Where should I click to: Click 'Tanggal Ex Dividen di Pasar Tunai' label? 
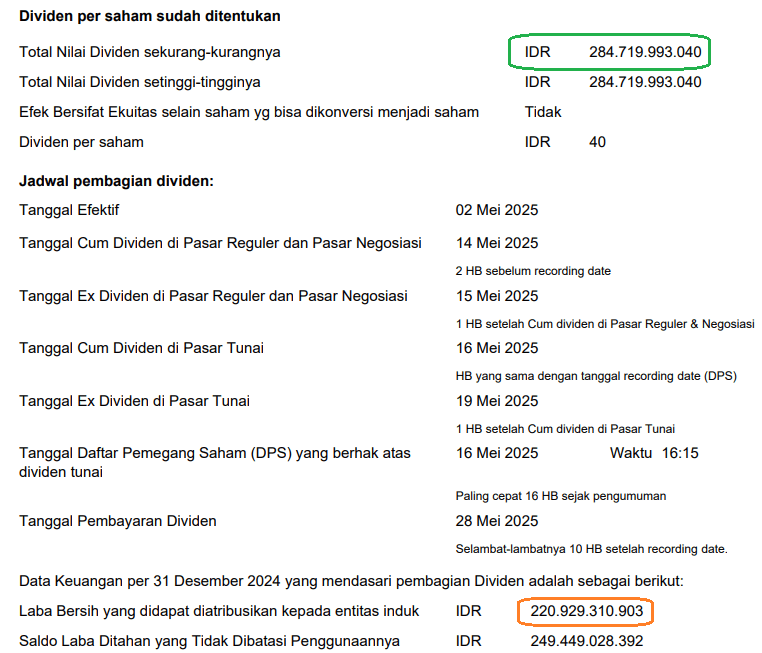(134, 401)
